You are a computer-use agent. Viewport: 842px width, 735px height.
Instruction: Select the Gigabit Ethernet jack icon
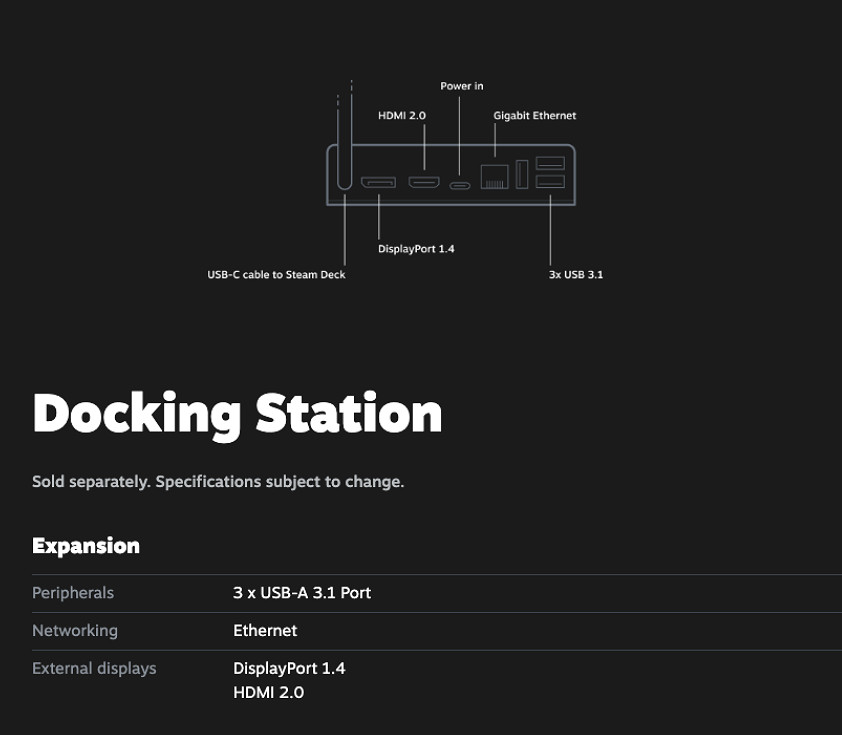coord(494,176)
